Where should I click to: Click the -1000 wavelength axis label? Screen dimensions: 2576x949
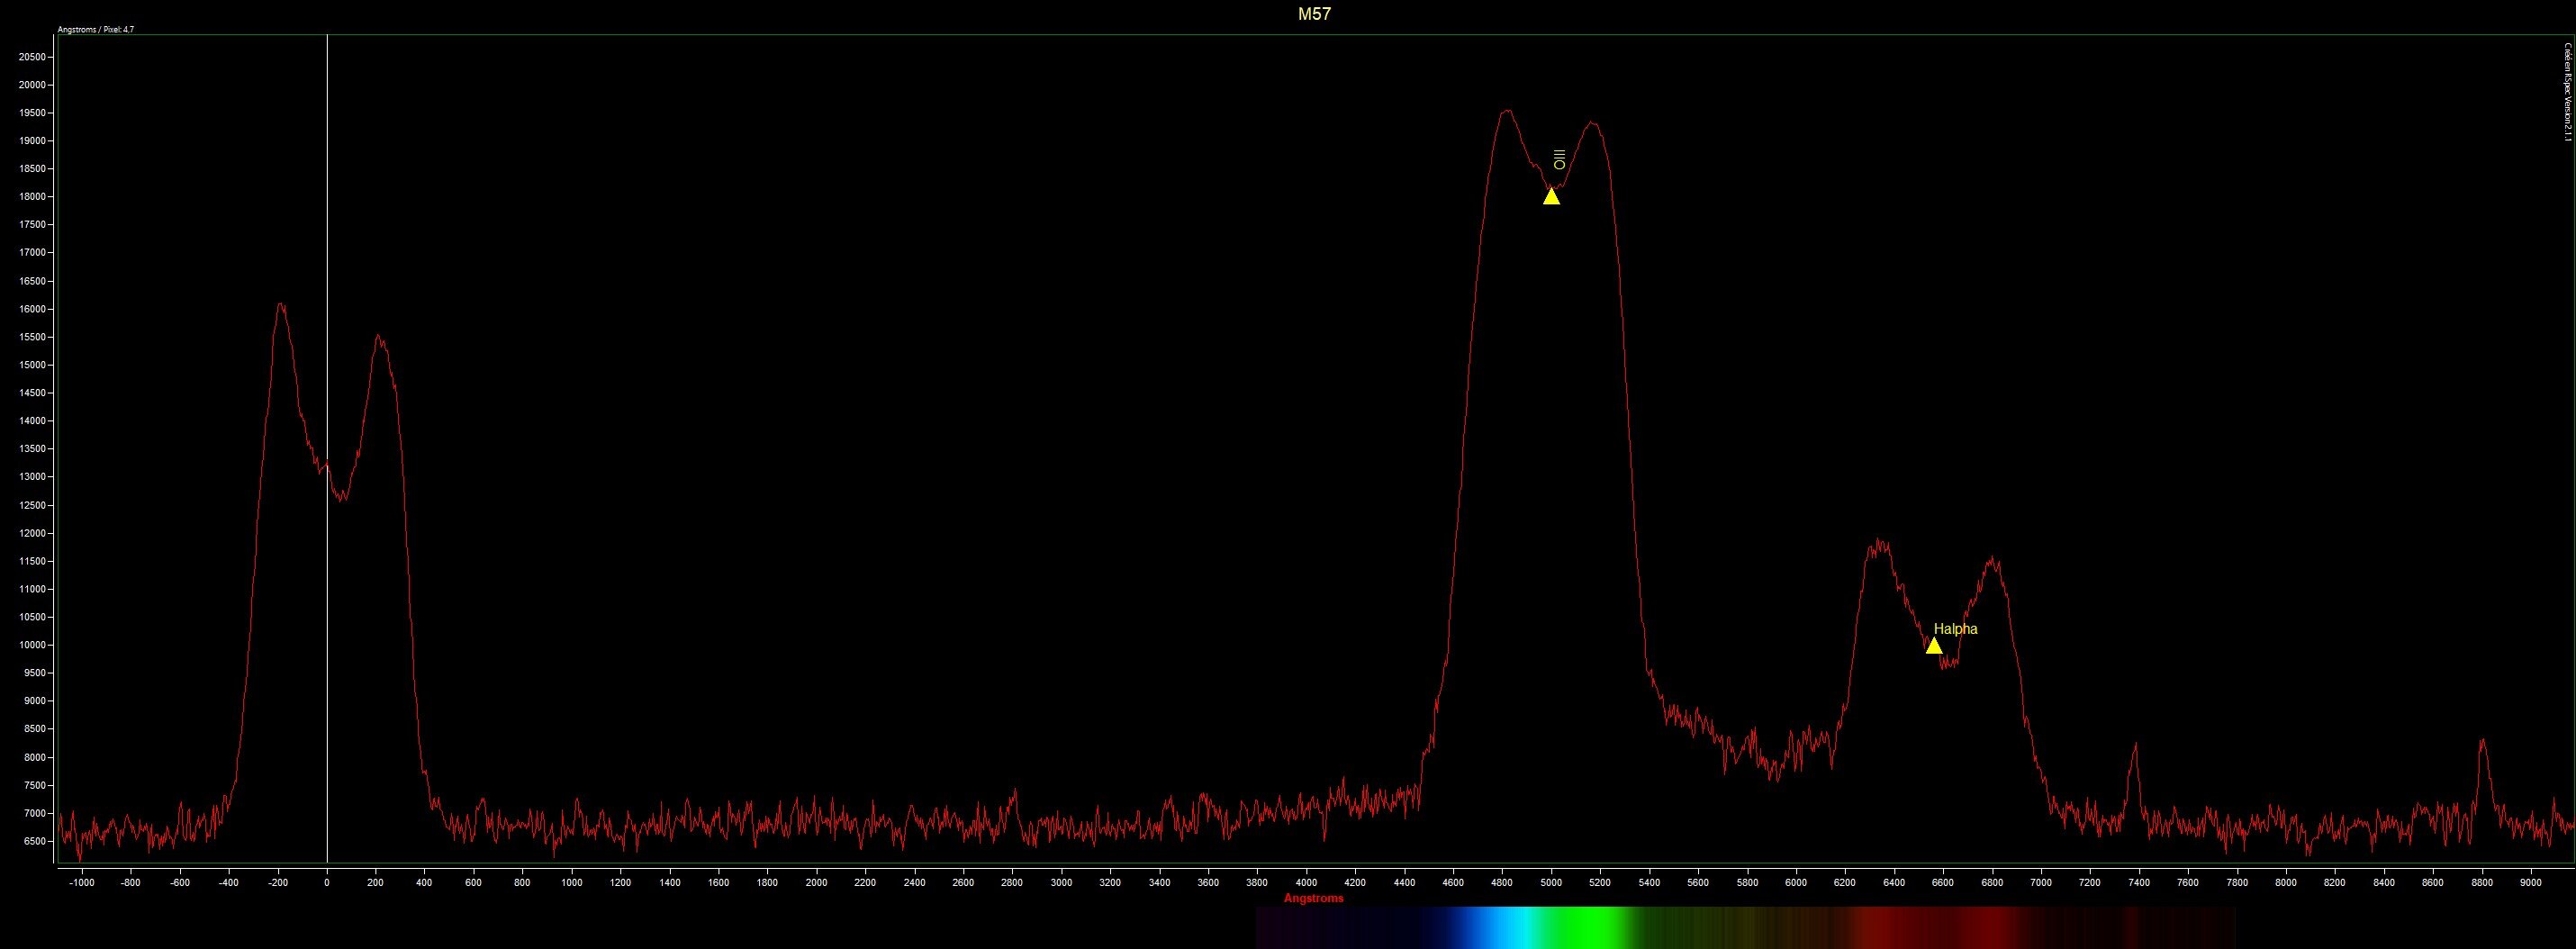point(82,883)
